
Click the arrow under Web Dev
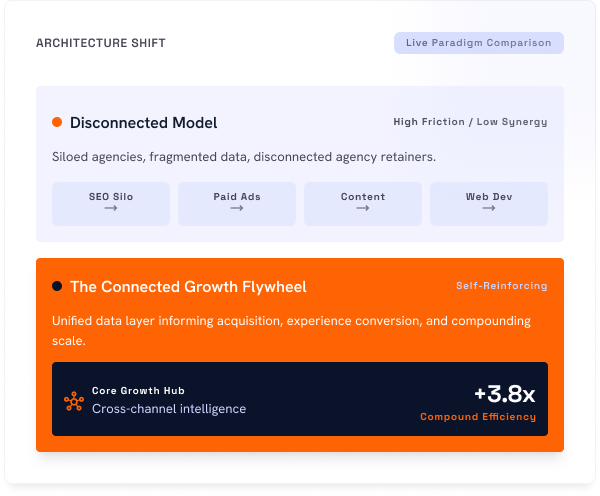pyautogui.click(x=489, y=208)
